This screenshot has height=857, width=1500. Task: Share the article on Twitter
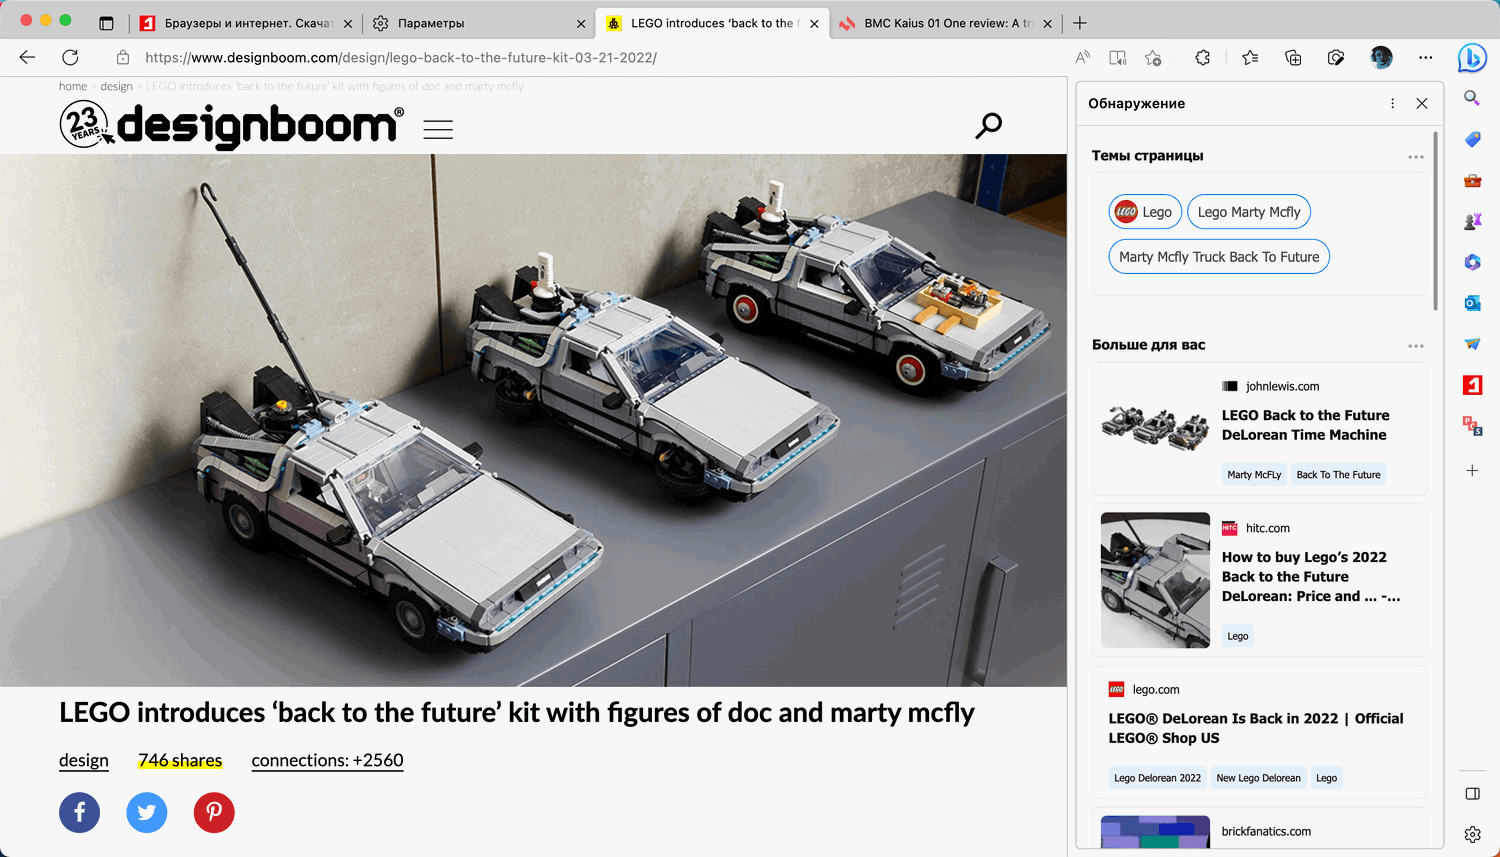pos(147,812)
